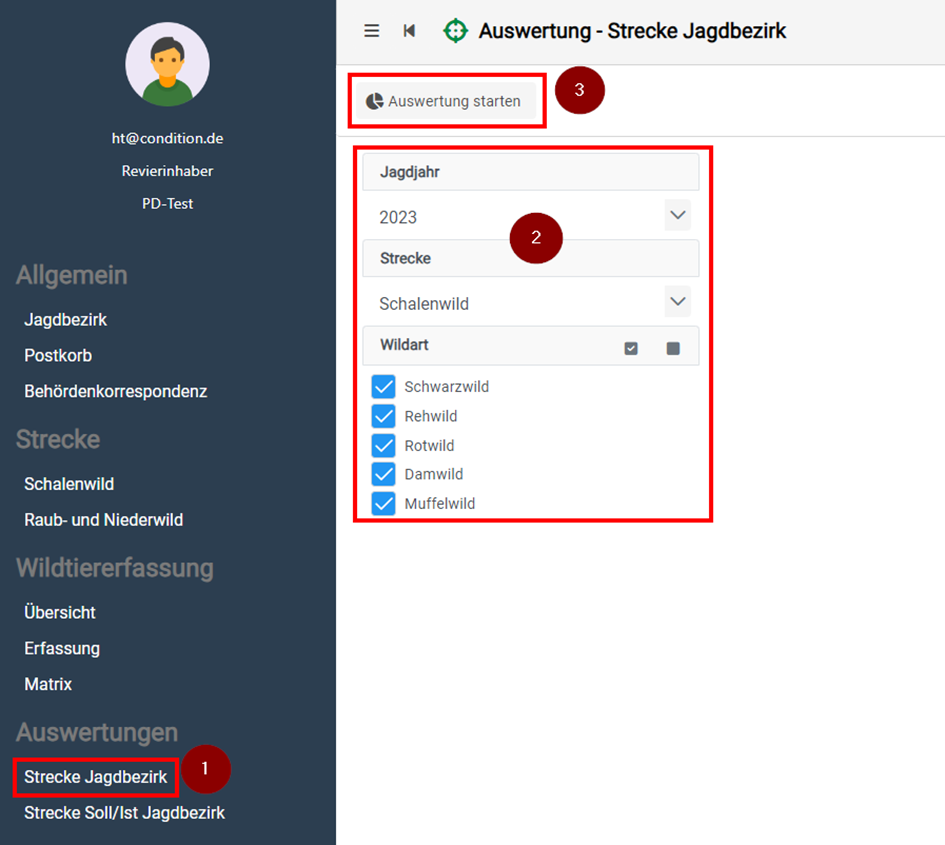Expand the Strecke Schalenwild dropdown

(677, 302)
